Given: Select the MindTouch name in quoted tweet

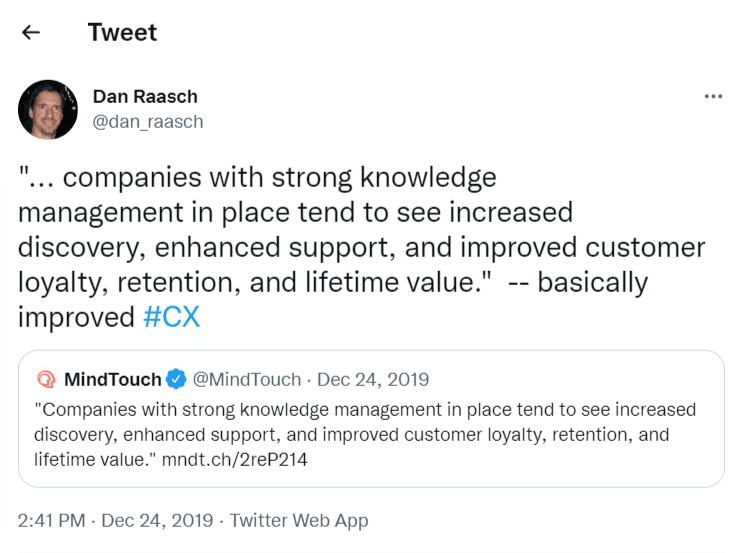Looking at the screenshot, I should pos(112,380).
